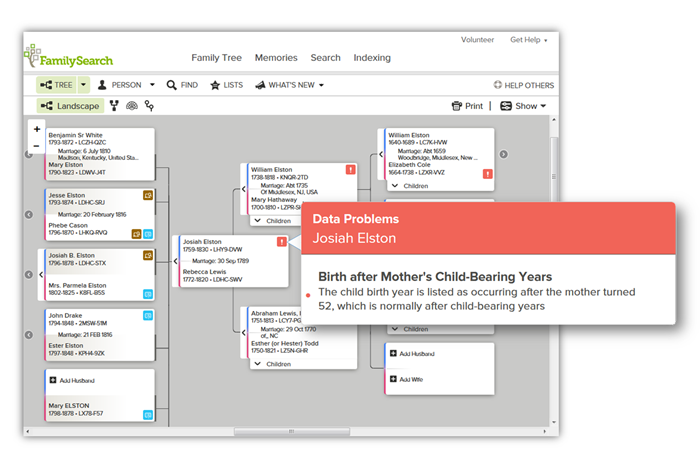Zoom in with the plus button
Image resolution: width=700 pixels, height=453 pixels.
coord(37,129)
